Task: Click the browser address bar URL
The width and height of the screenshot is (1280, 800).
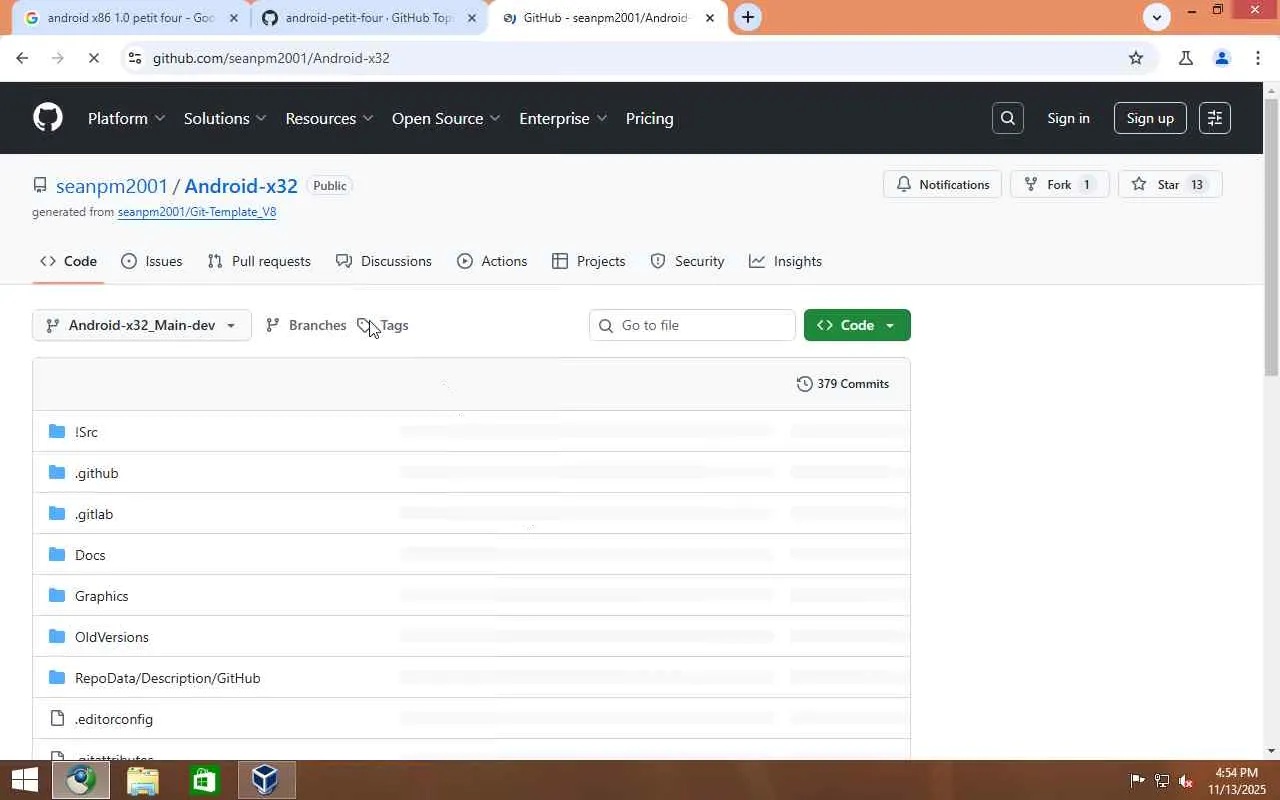Action: [x=271, y=58]
